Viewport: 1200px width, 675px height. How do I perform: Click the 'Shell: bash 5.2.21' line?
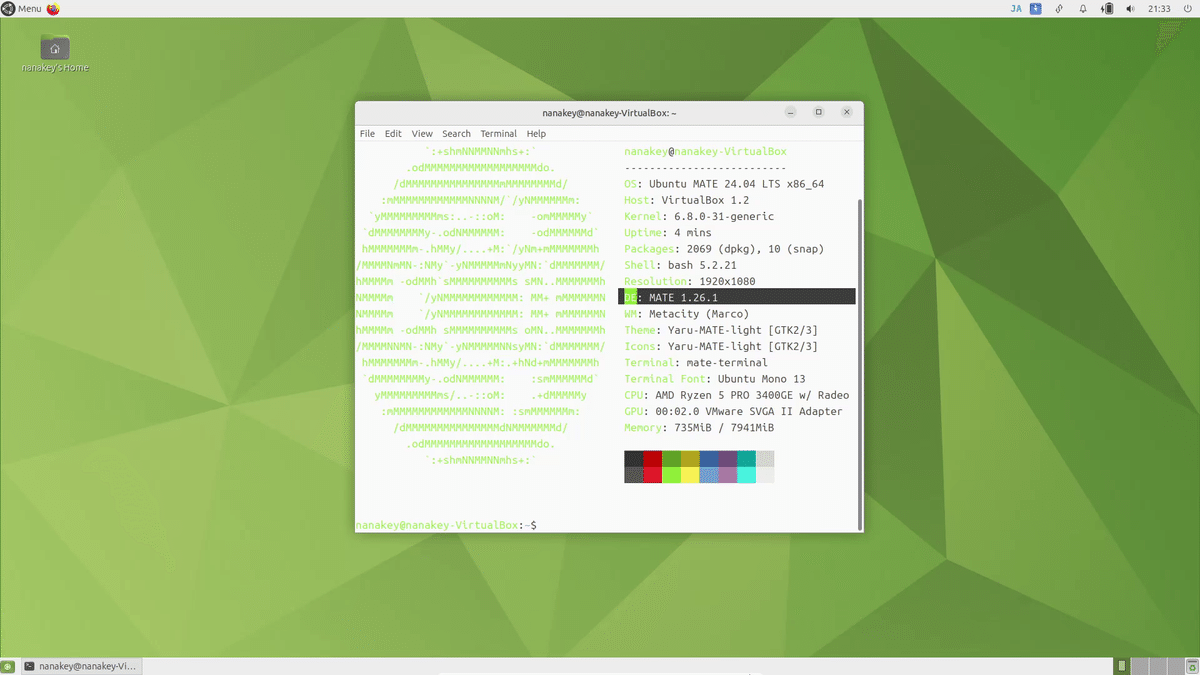(x=680, y=265)
